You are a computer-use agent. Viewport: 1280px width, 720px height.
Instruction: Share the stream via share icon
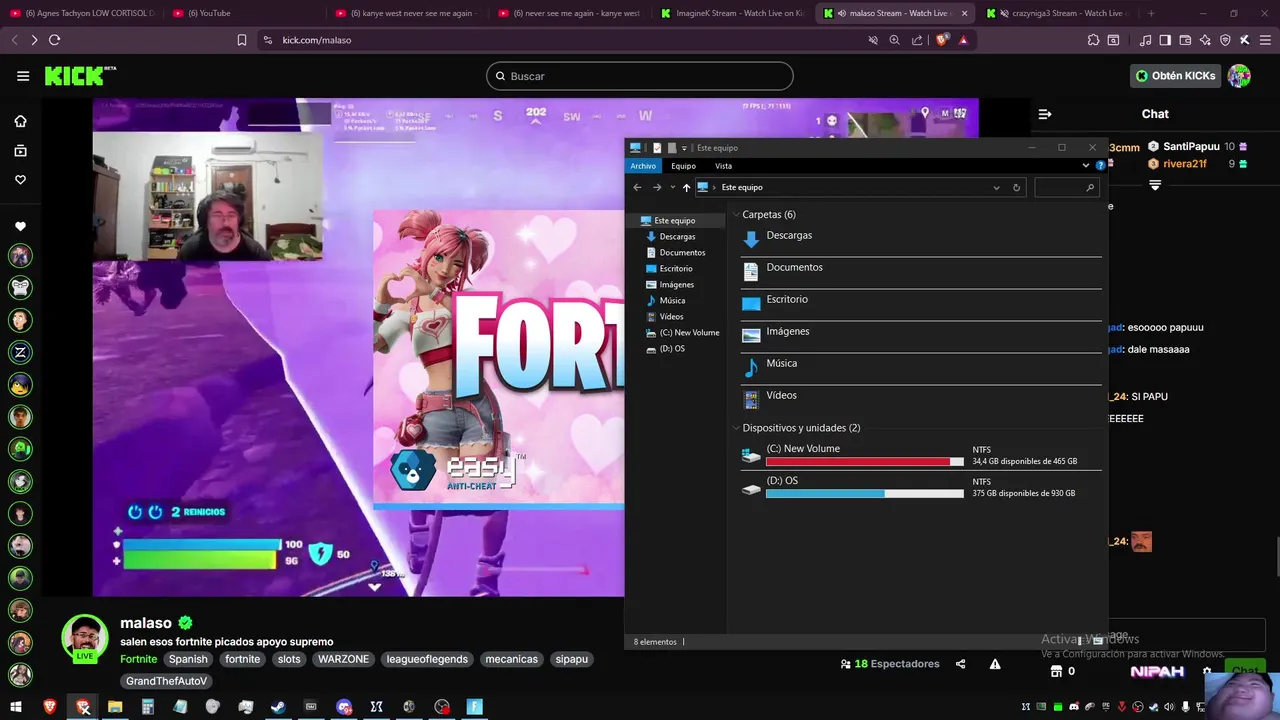coord(961,664)
